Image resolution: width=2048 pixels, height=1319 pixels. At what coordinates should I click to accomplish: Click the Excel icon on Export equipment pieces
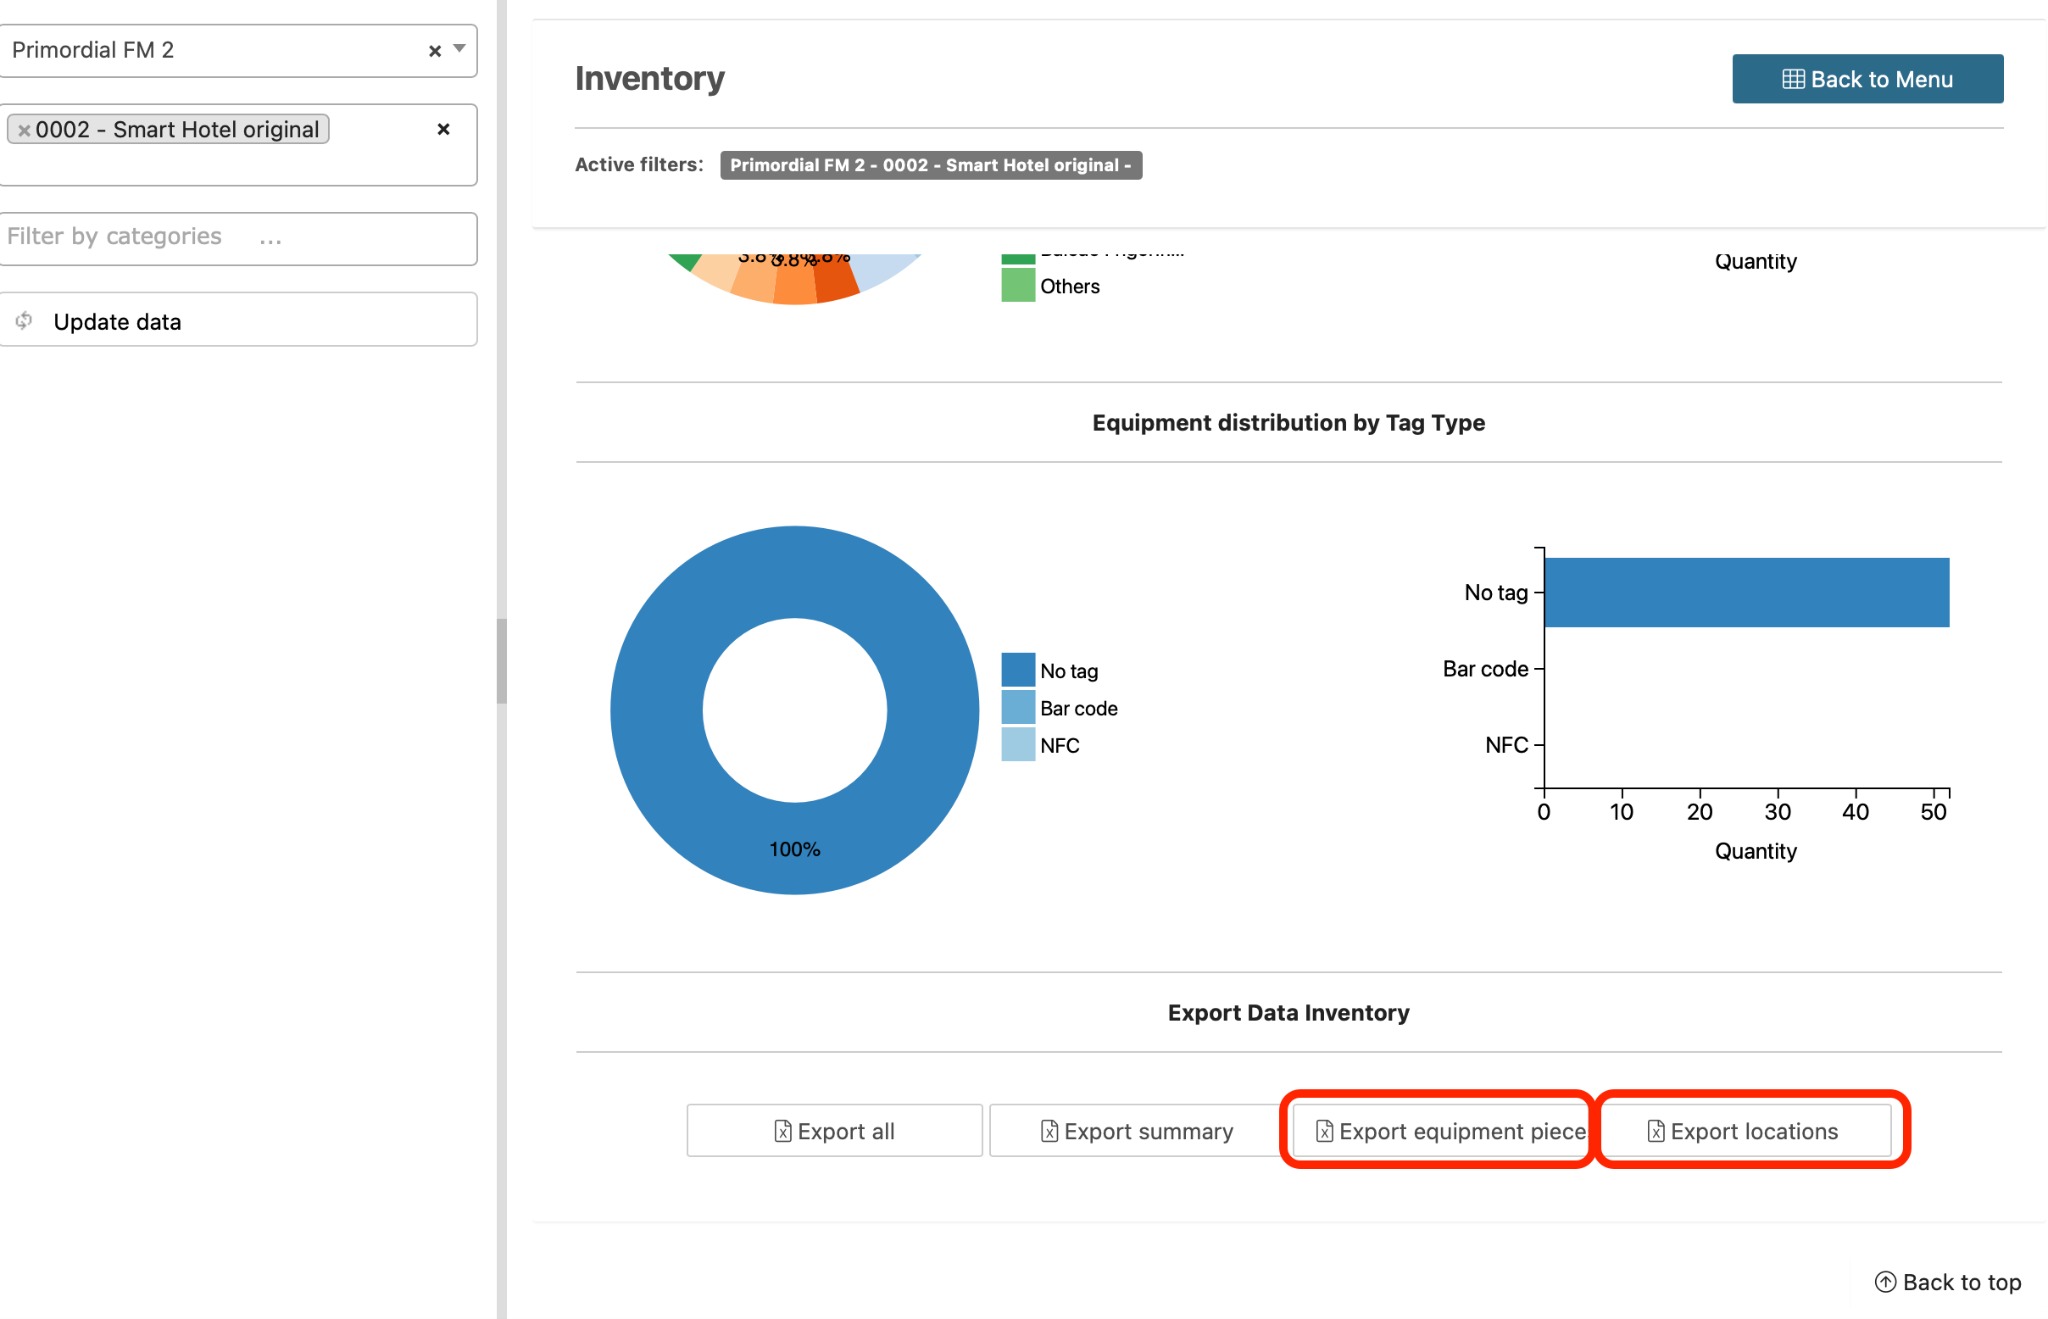coord(1324,1131)
